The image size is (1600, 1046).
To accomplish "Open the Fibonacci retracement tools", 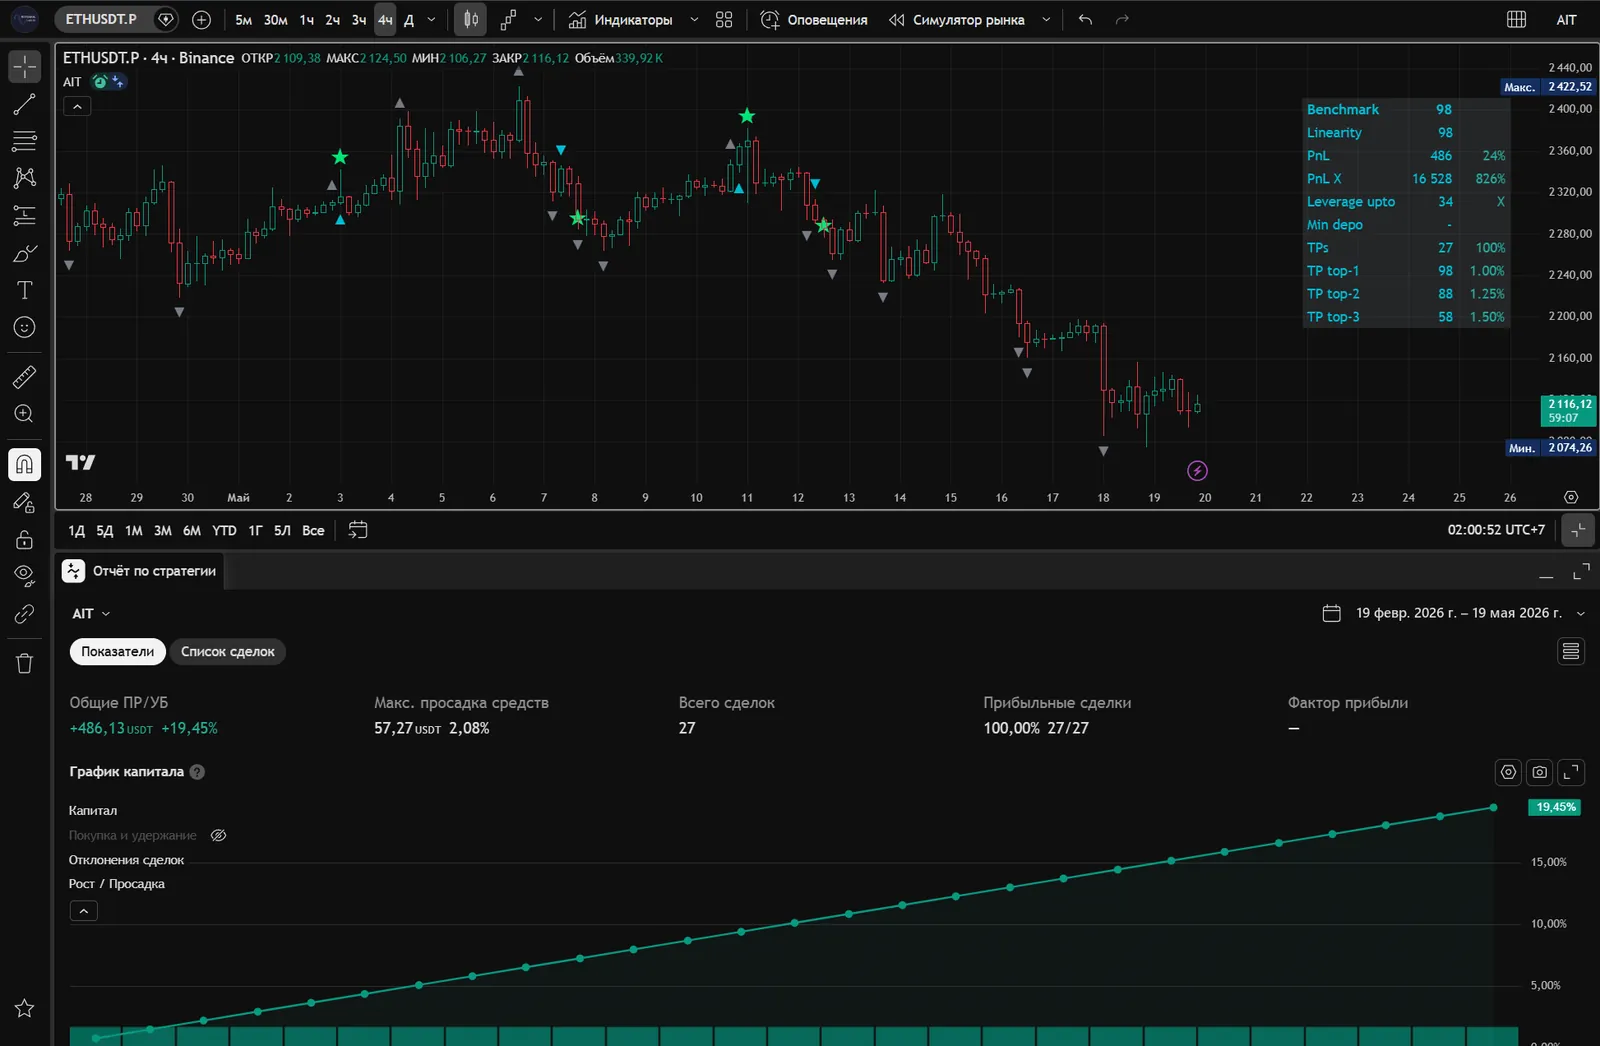I will pyautogui.click(x=24, y=141).
